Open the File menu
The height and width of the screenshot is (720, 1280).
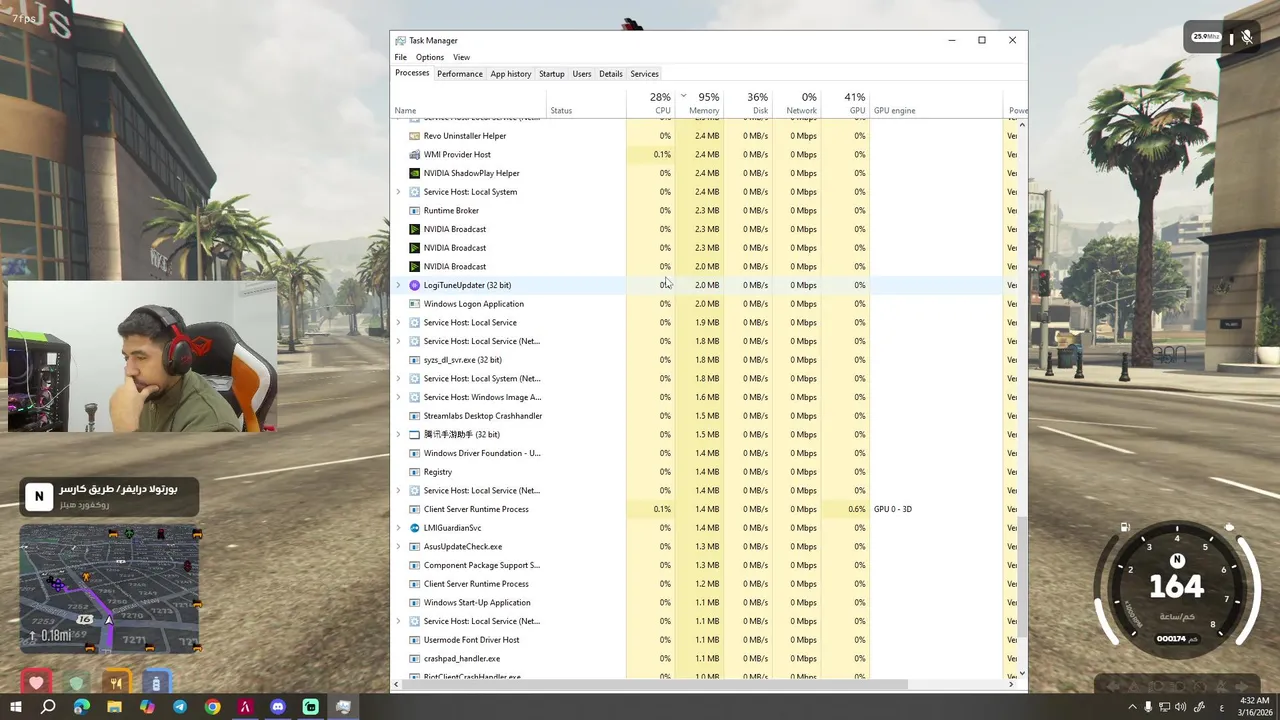[x=401, y=57]
